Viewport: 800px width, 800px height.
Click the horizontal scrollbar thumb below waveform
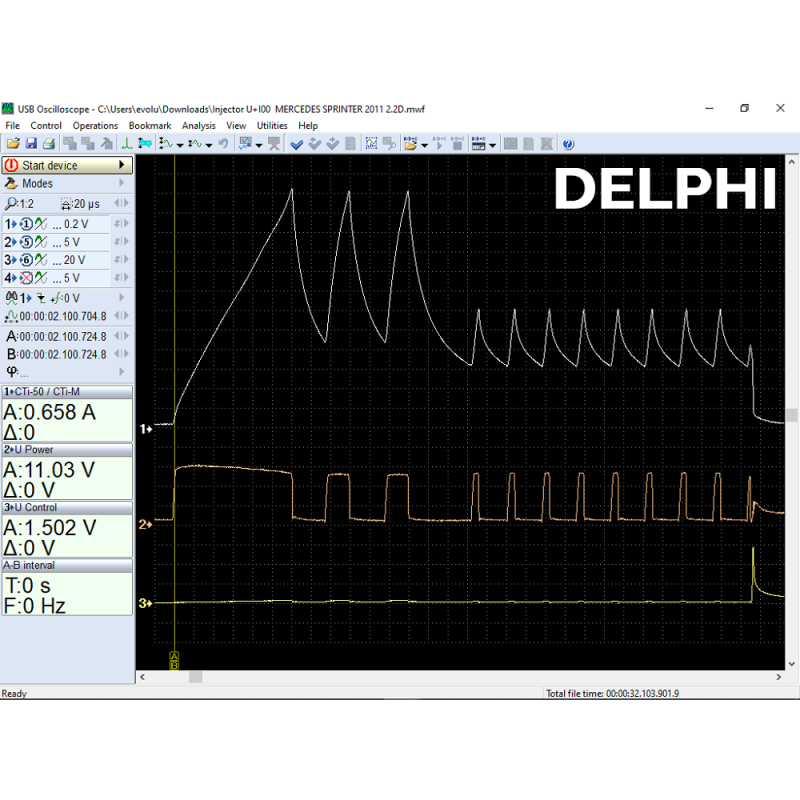point(195,677)
